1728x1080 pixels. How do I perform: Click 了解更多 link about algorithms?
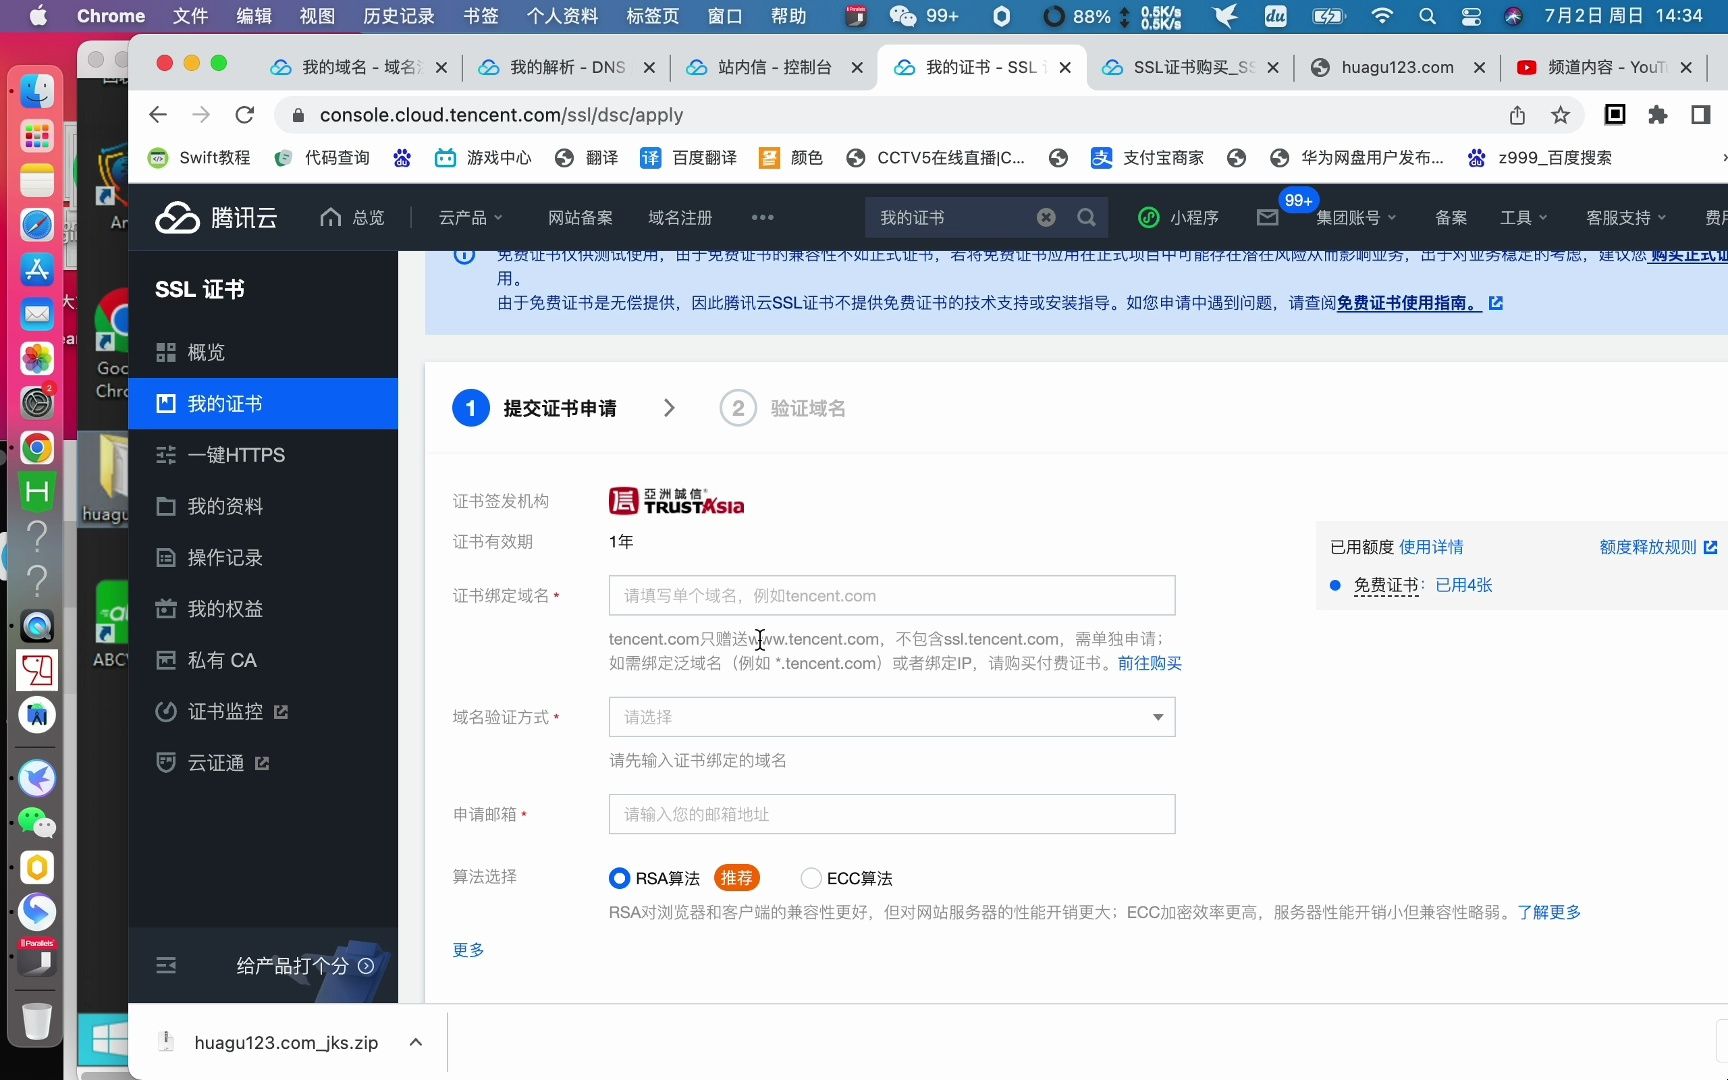[x=1549, y=912]
